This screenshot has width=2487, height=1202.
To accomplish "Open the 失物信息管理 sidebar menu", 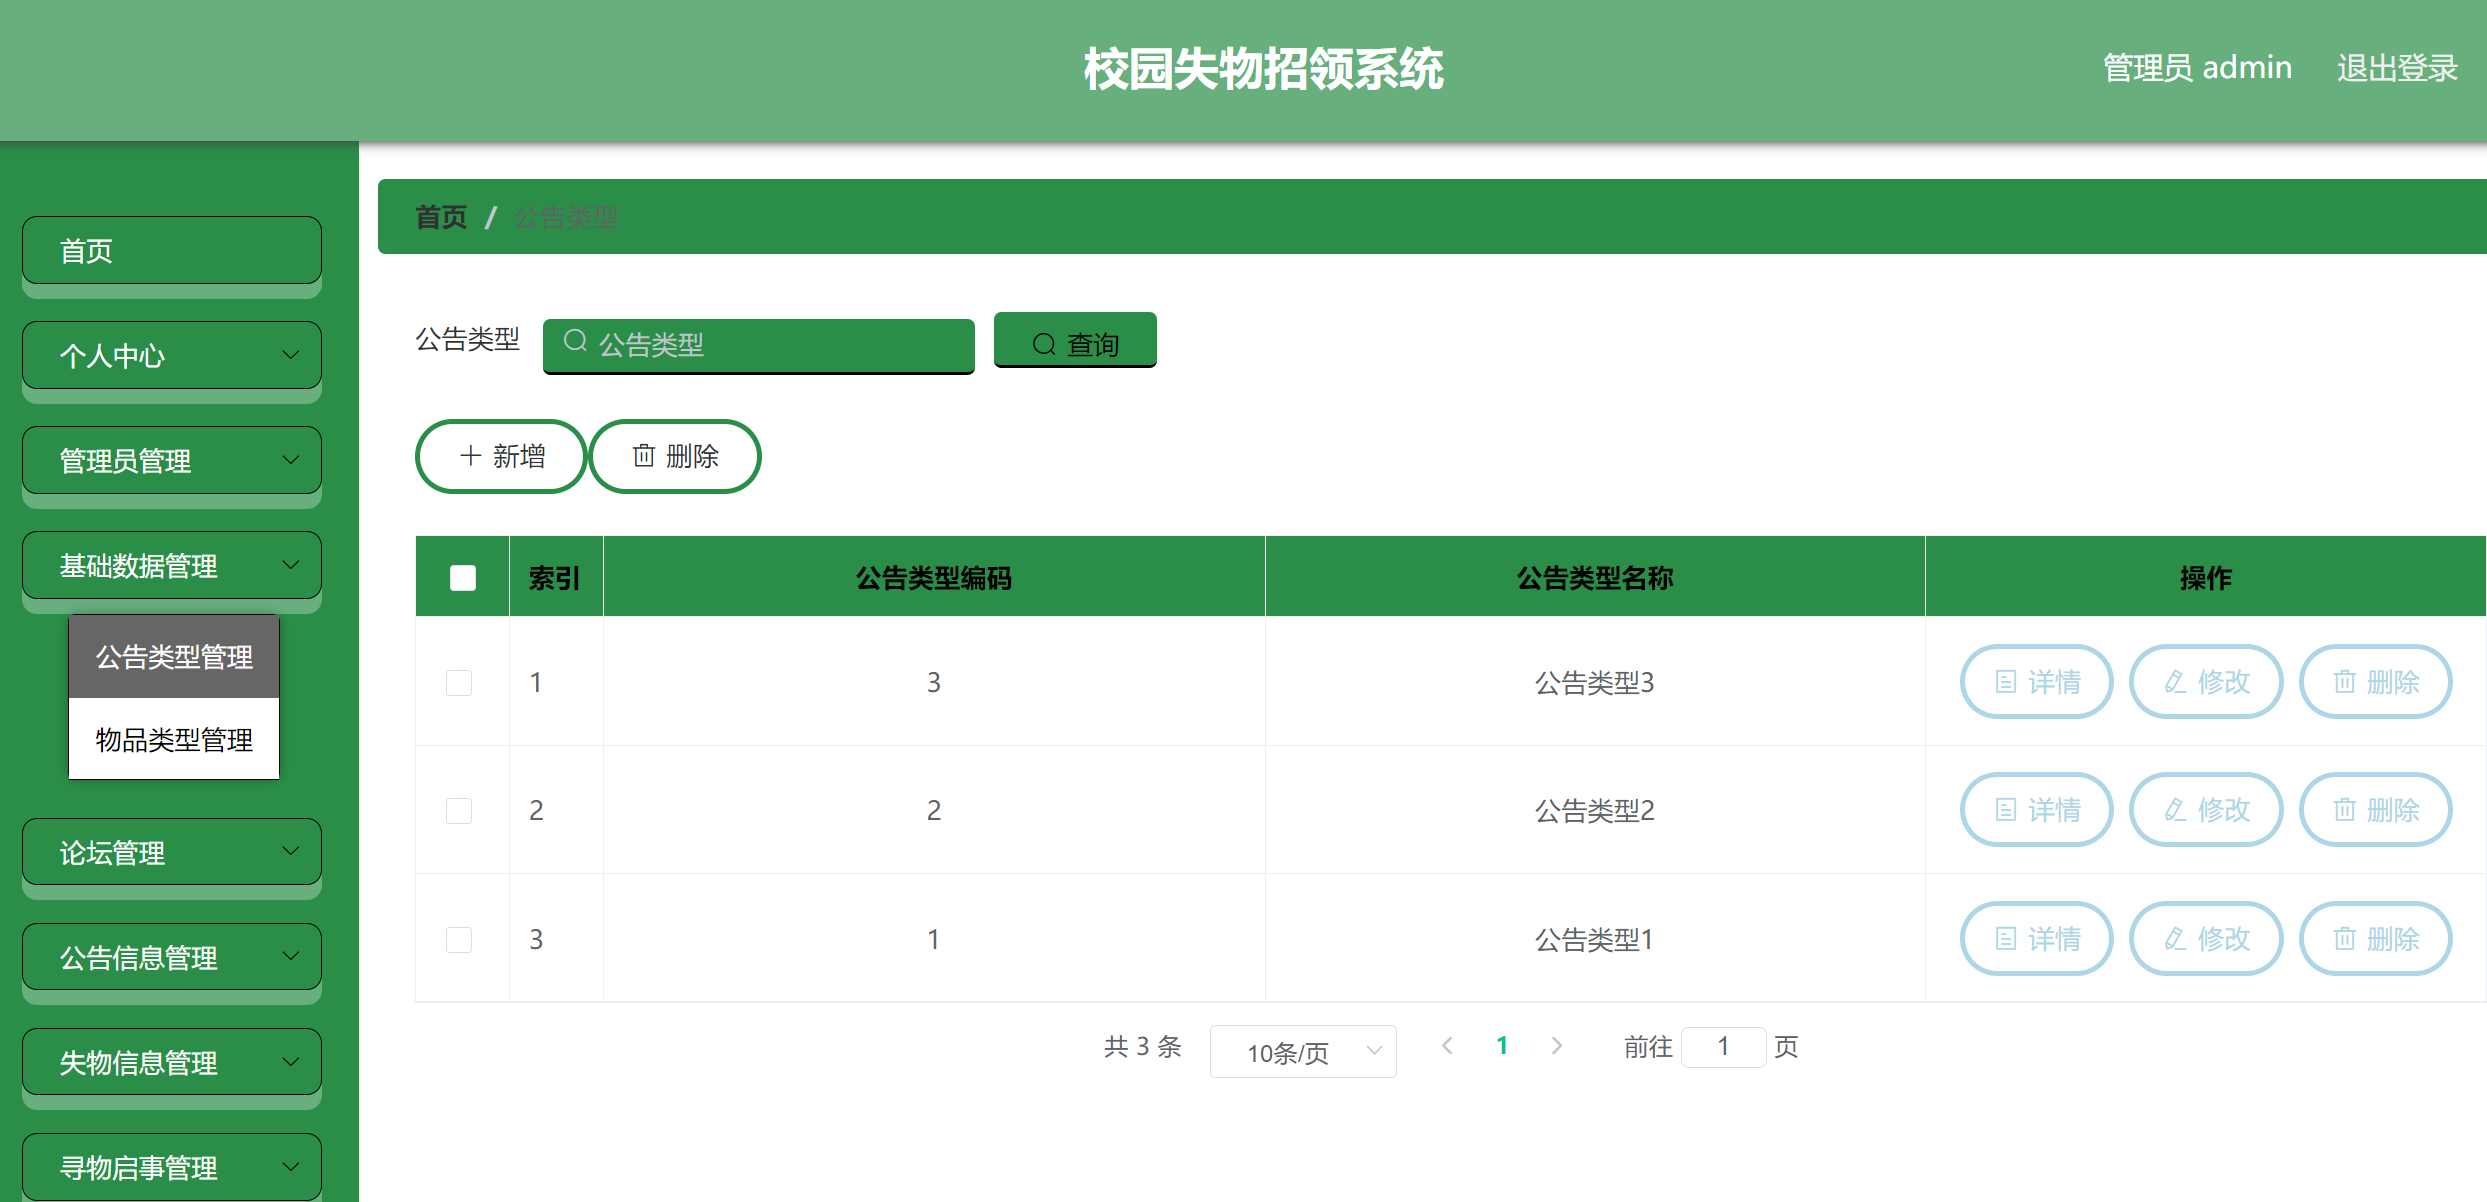I will (172, 1062).
